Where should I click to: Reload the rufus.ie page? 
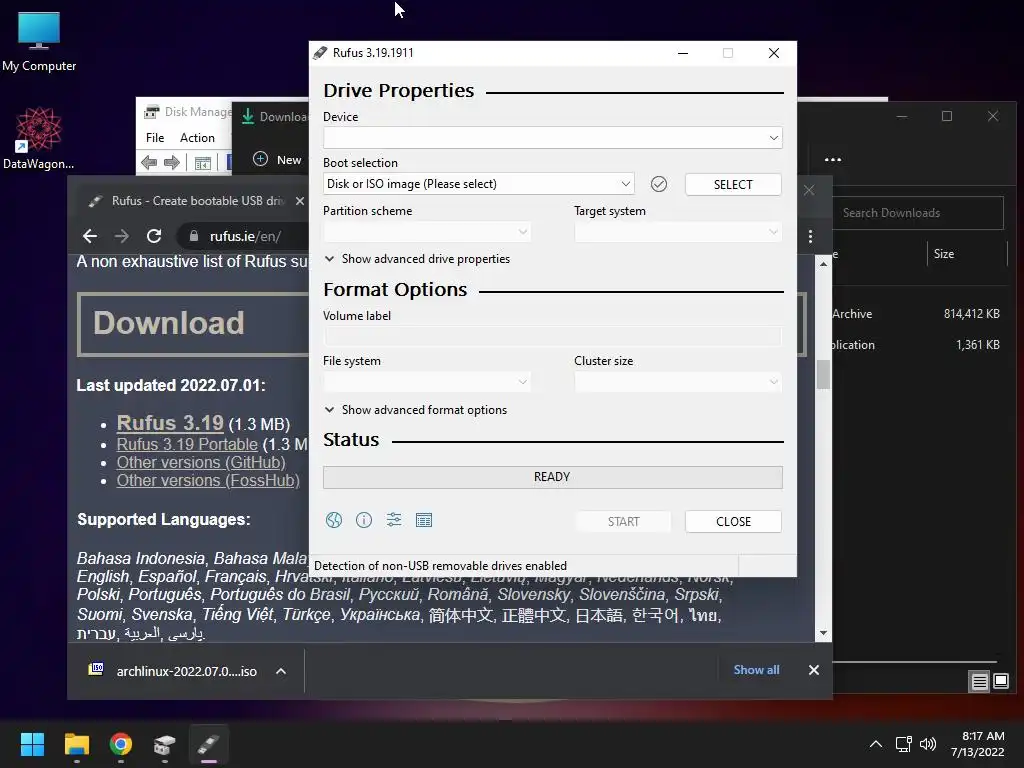153,236
